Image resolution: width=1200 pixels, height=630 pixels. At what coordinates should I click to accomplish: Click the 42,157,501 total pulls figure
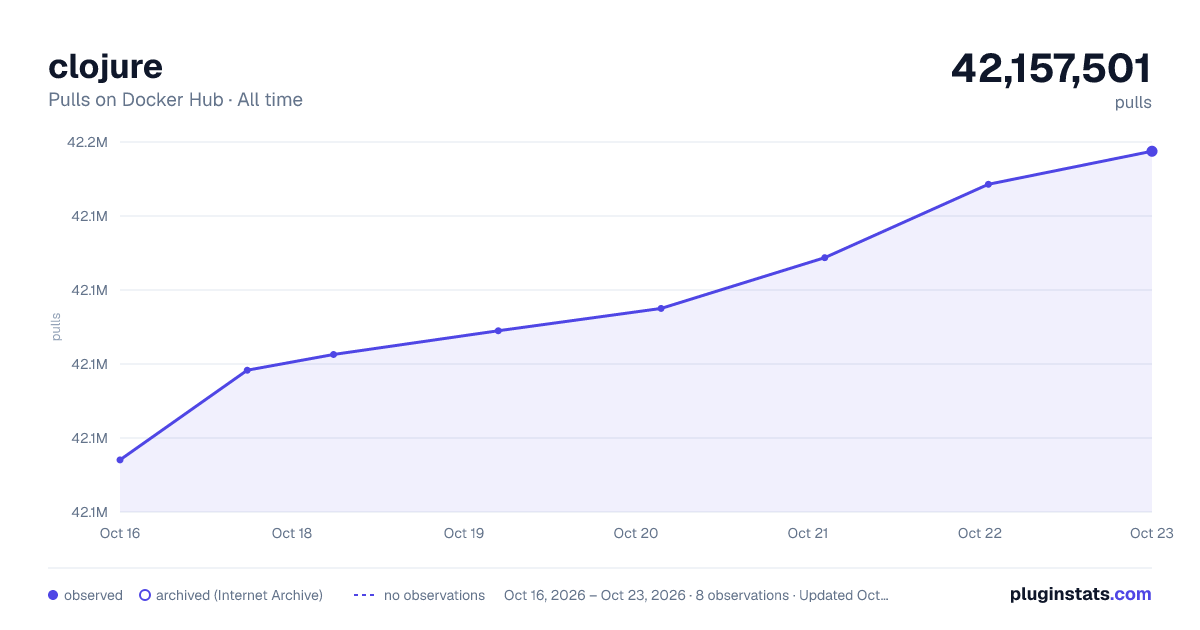(1051, 68)
